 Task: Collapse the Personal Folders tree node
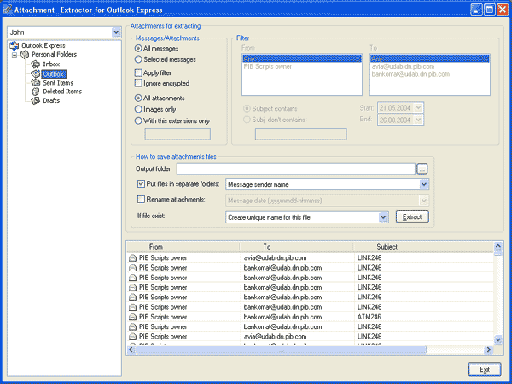(x=14, y=55)
